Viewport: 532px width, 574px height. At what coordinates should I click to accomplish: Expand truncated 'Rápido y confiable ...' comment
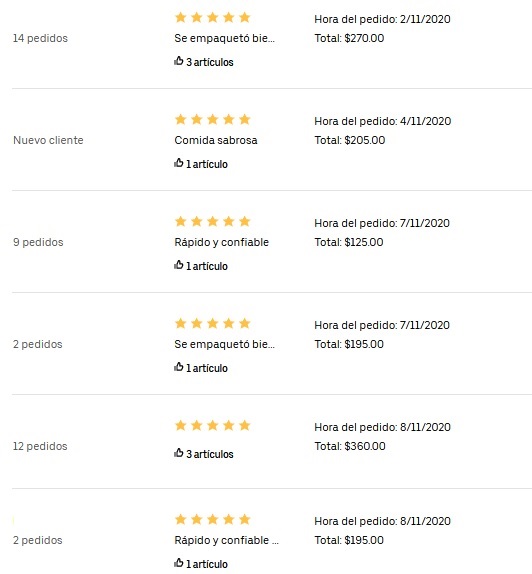pyautogui.click(x=227, y=540)
